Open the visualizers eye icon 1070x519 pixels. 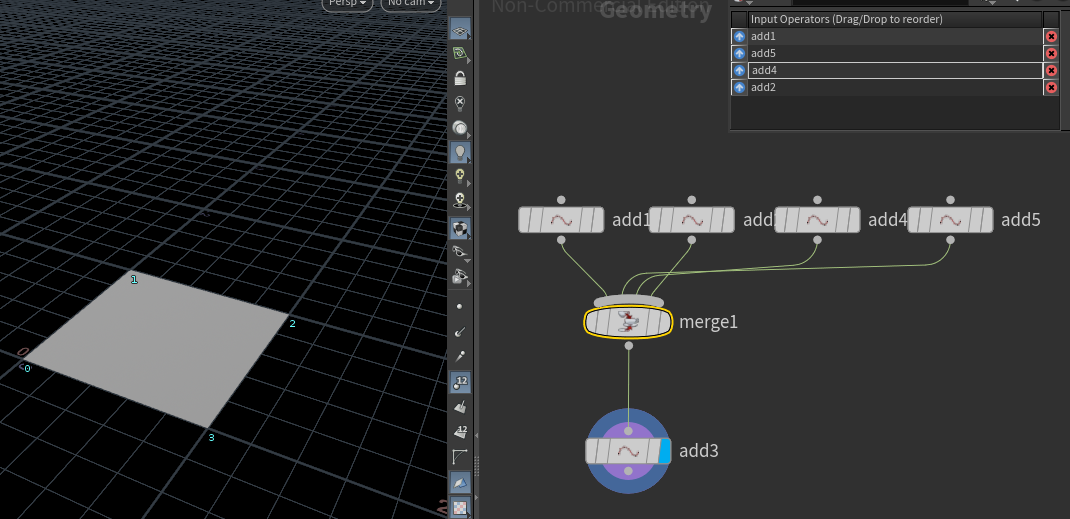coord(460,253)
